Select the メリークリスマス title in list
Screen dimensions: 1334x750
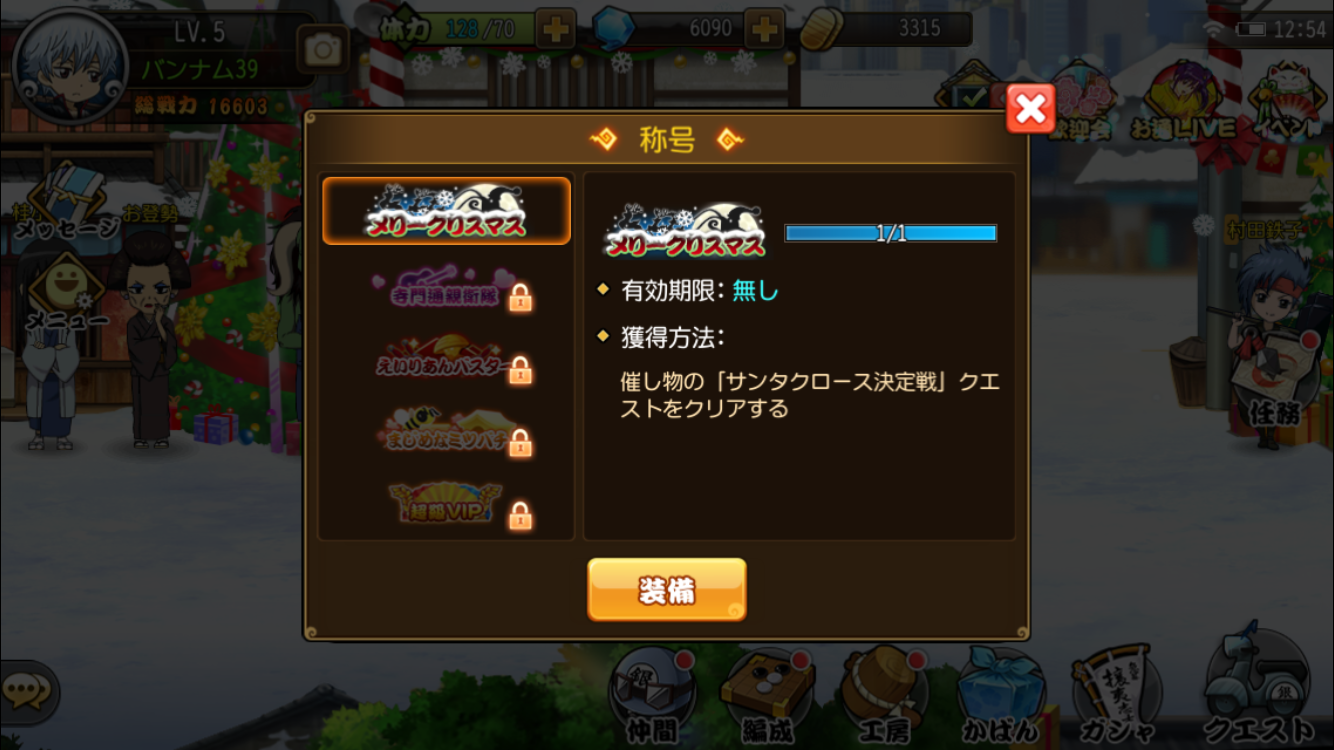(446, 211)
